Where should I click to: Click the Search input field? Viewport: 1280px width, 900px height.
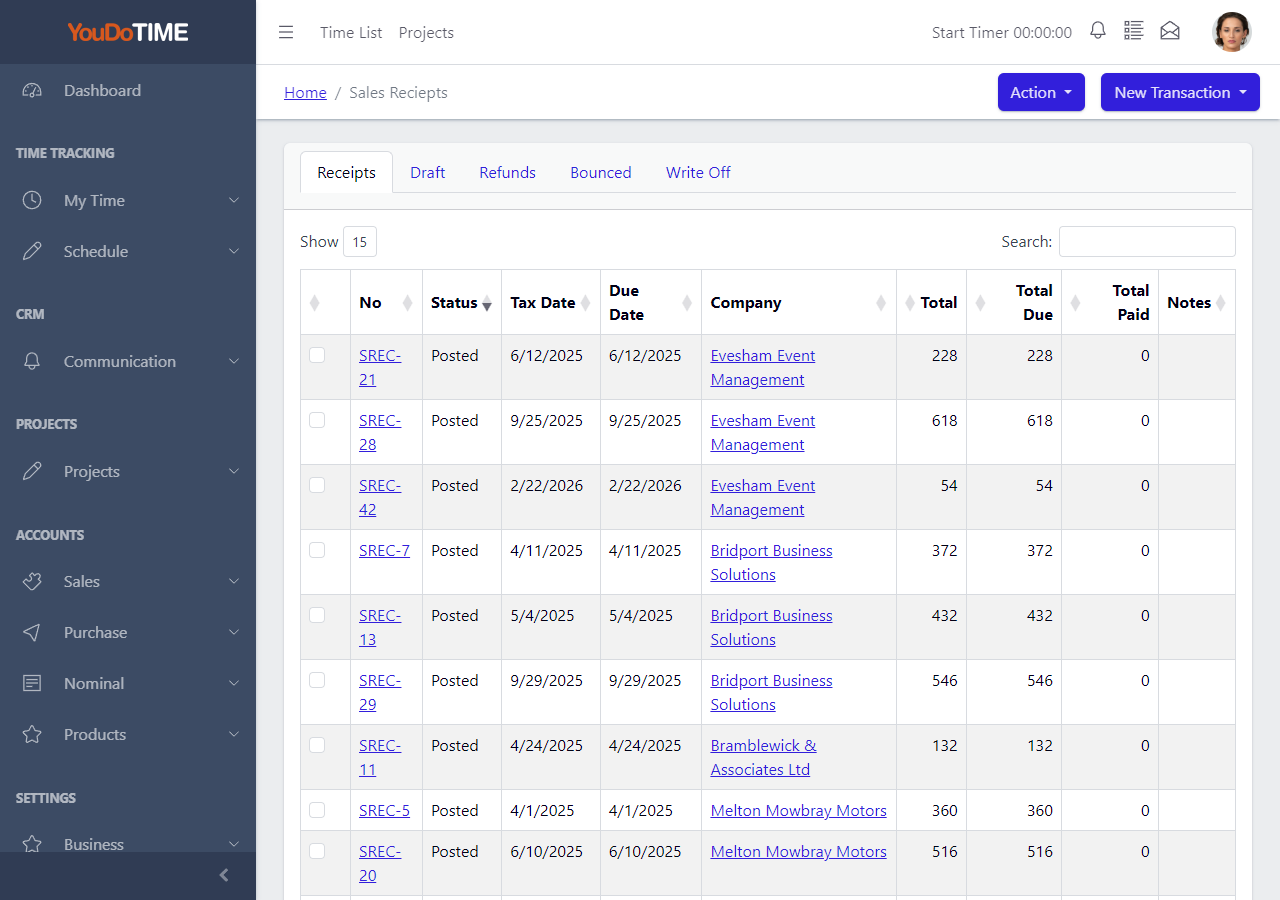click(1147, 241)
